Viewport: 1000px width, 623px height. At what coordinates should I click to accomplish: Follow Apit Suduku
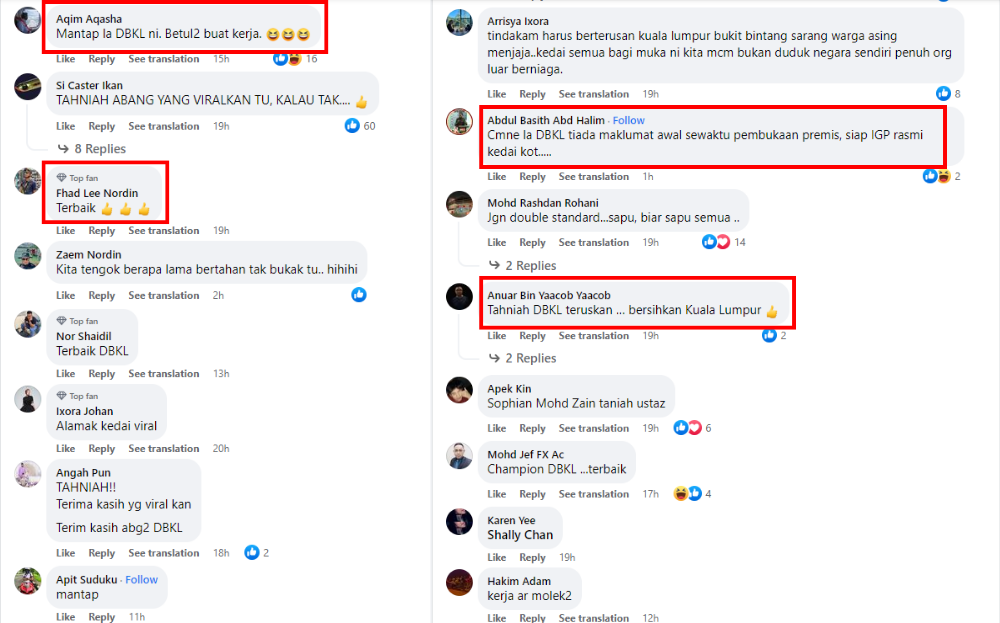pyautogui.click(x=142, y=580)
